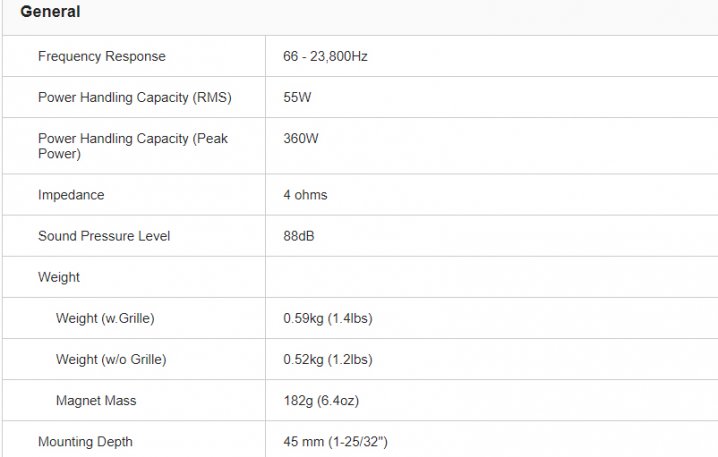Select Power Handling Capacity (RMS) label

pos(135,97)
